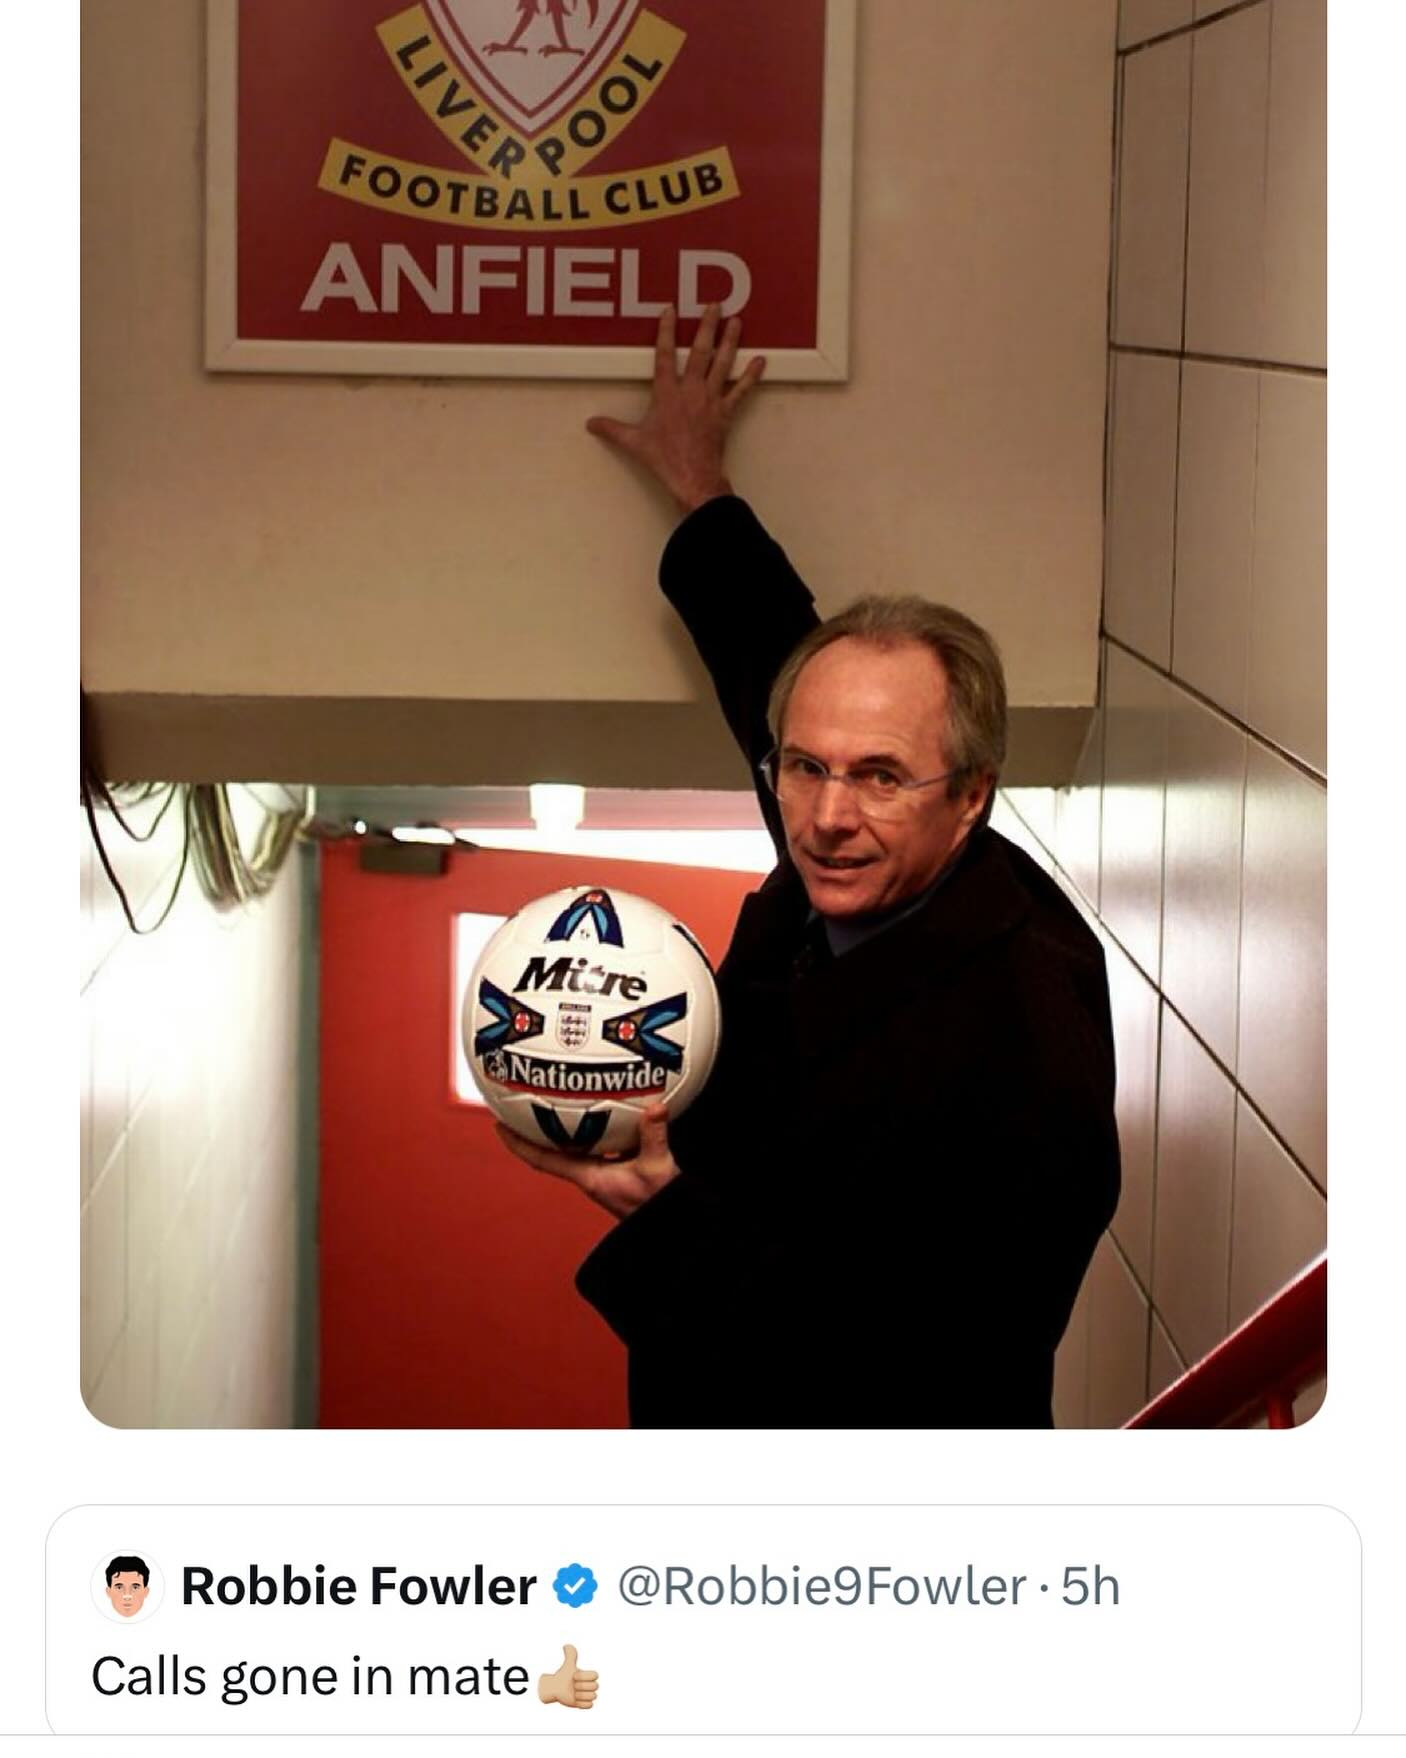This screenshot has width=1406, height=1758.
Task: Tap the Mitre football in the photo
Action: (594, 1022)
